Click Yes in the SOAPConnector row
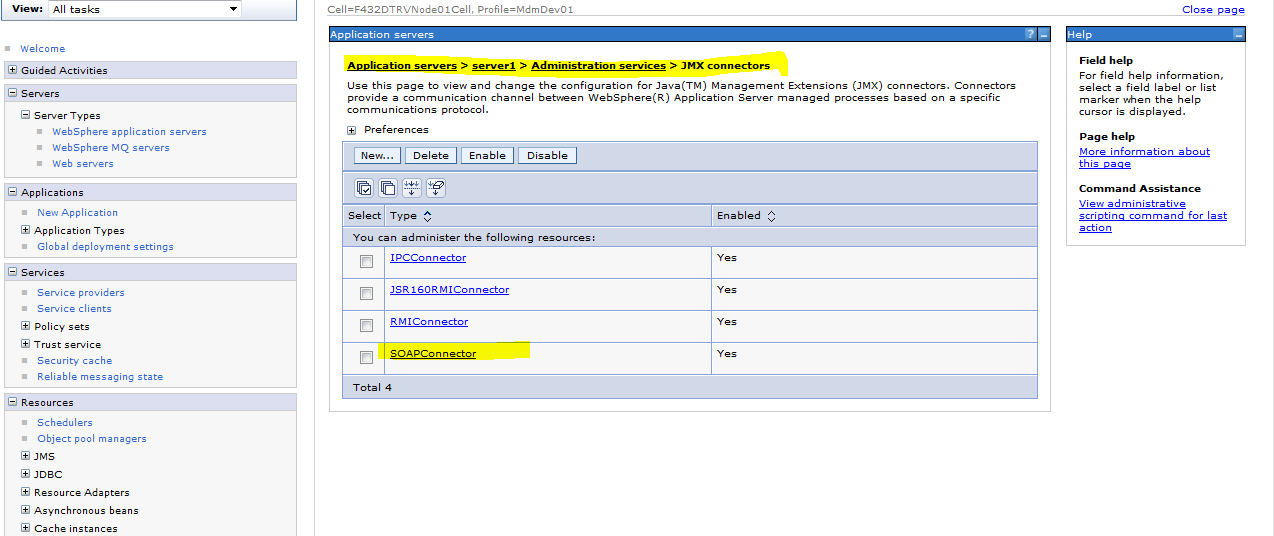 pyautogui.click(x=727, y=353)
